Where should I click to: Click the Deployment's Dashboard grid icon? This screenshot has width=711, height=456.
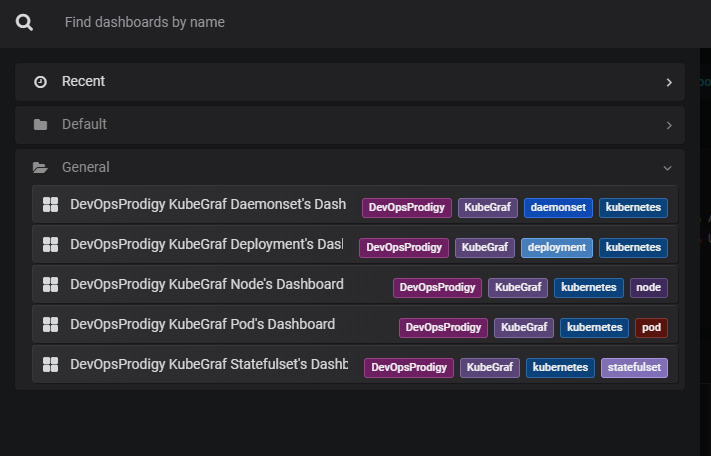(x=51, y=245)
